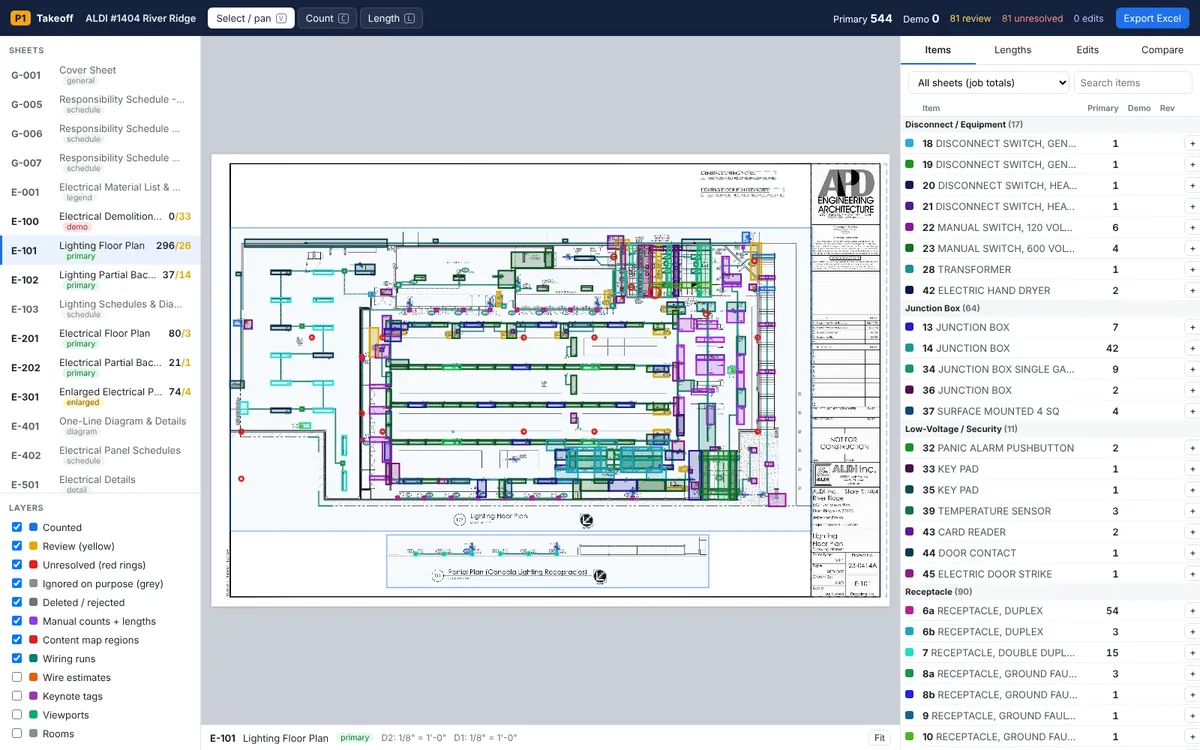This screenshot has height=750, width=1200.
Task: Switch to the Compare tab
Action: tap(1162, 50)
